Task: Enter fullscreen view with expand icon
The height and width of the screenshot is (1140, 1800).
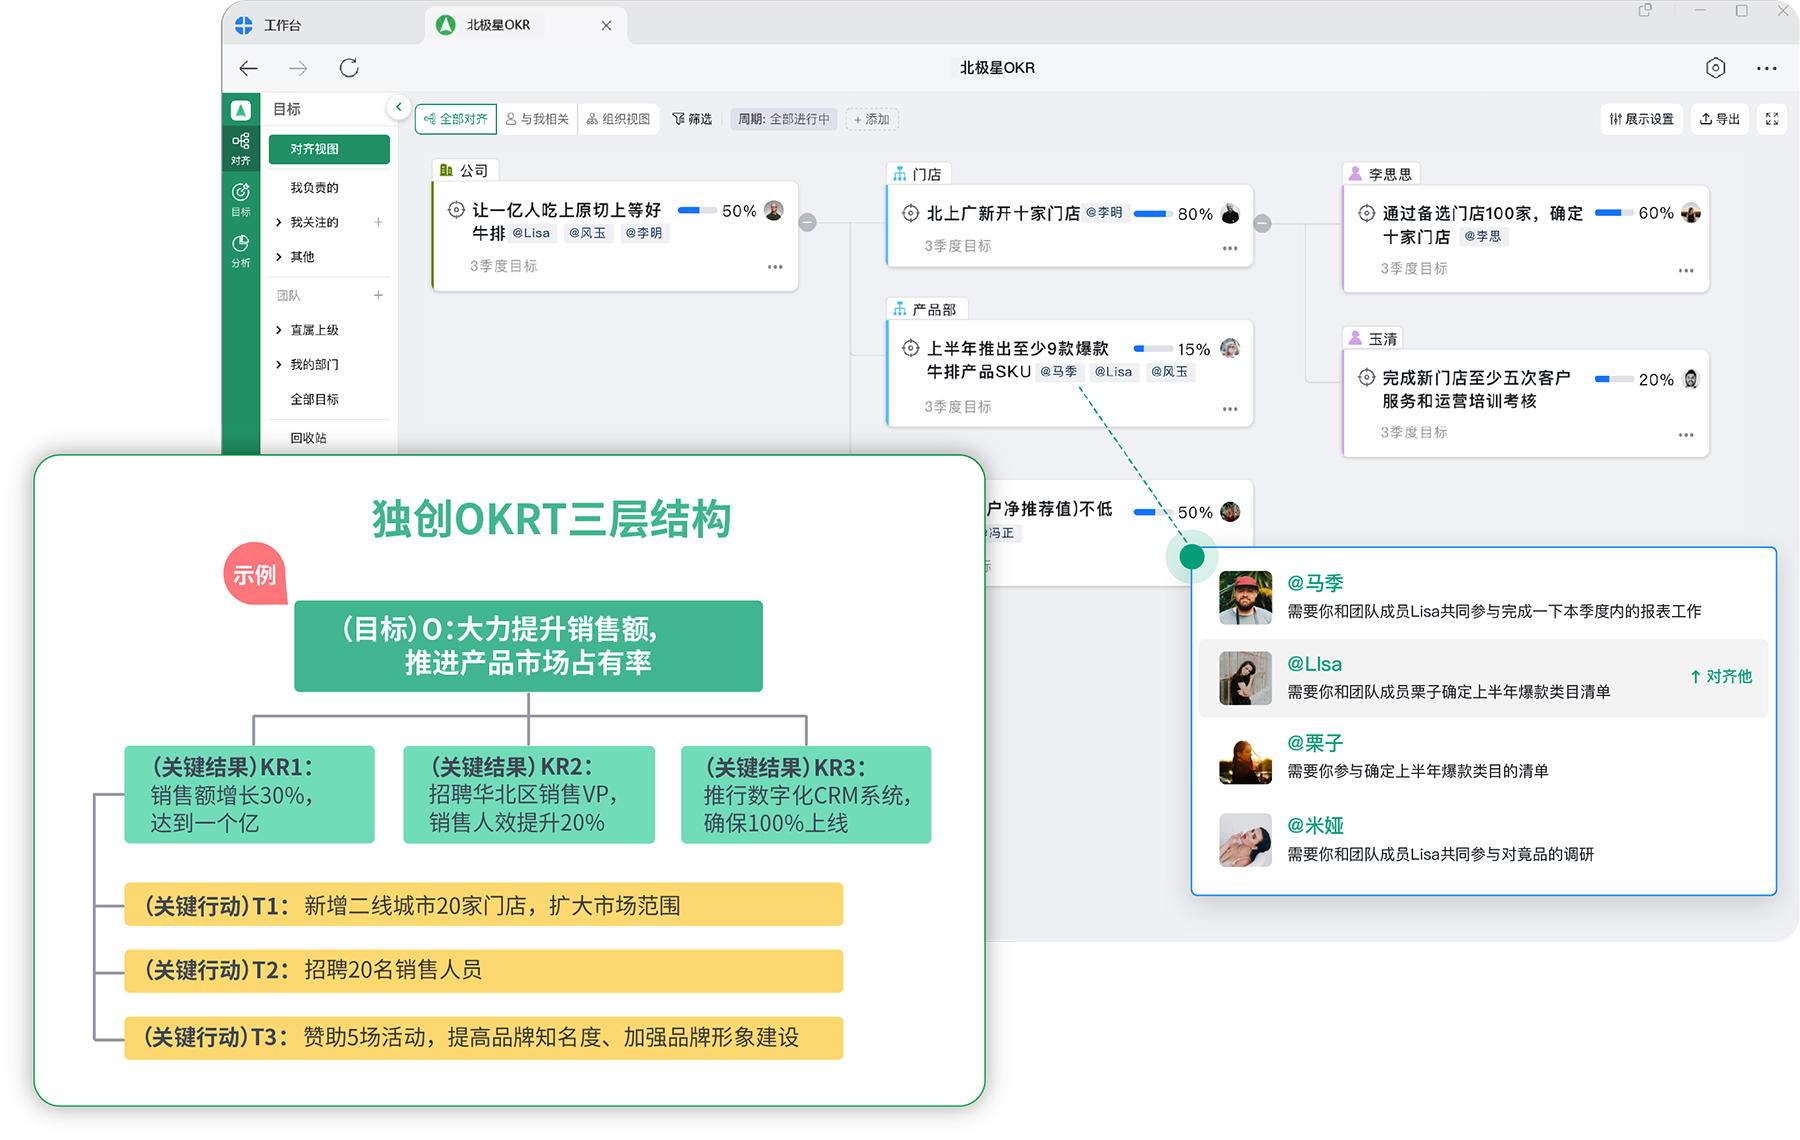Action: (x=1772, y=119)
